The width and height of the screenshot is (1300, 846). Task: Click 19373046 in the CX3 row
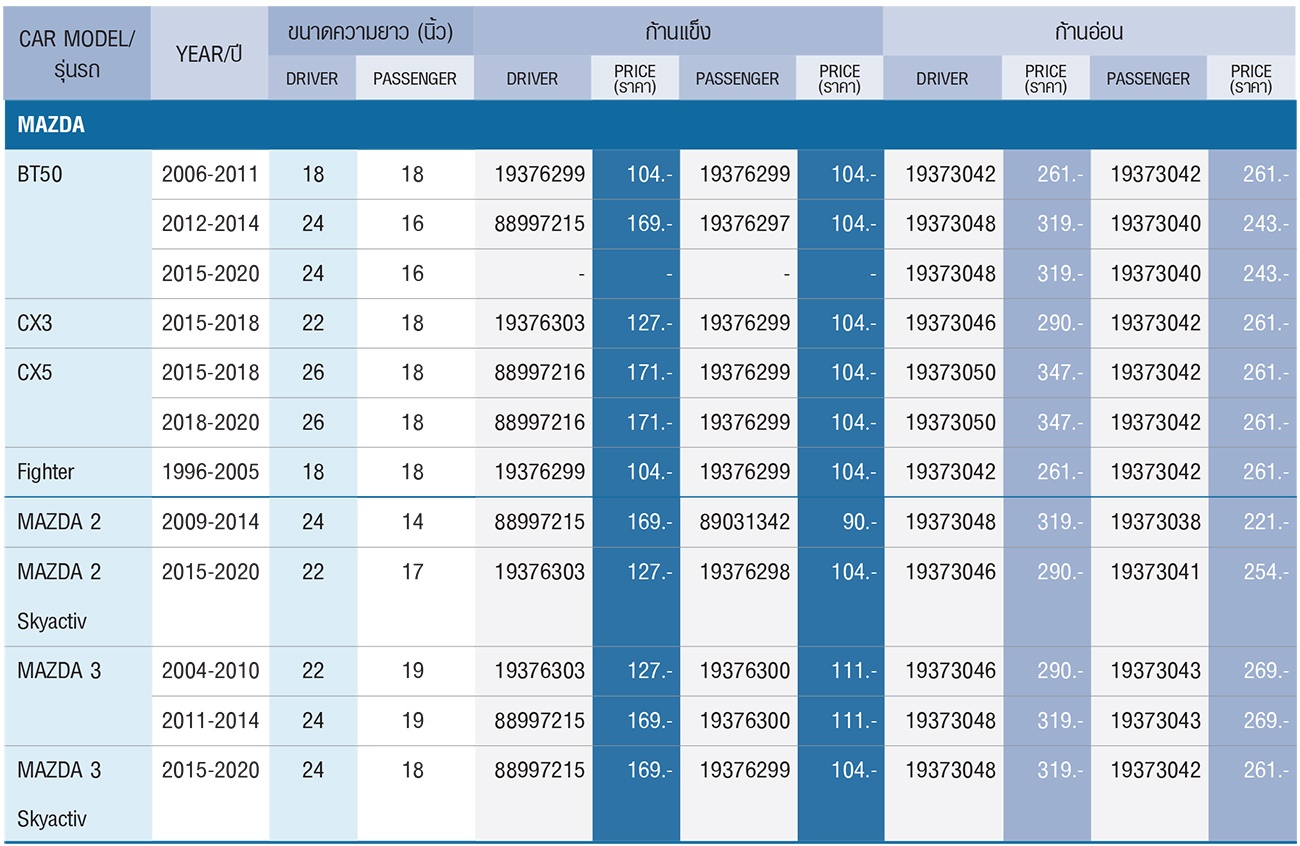pos(950,323)
